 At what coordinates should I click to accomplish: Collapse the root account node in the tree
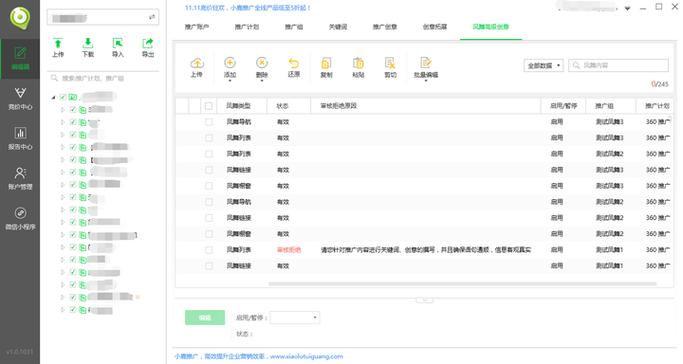[54, 98]
